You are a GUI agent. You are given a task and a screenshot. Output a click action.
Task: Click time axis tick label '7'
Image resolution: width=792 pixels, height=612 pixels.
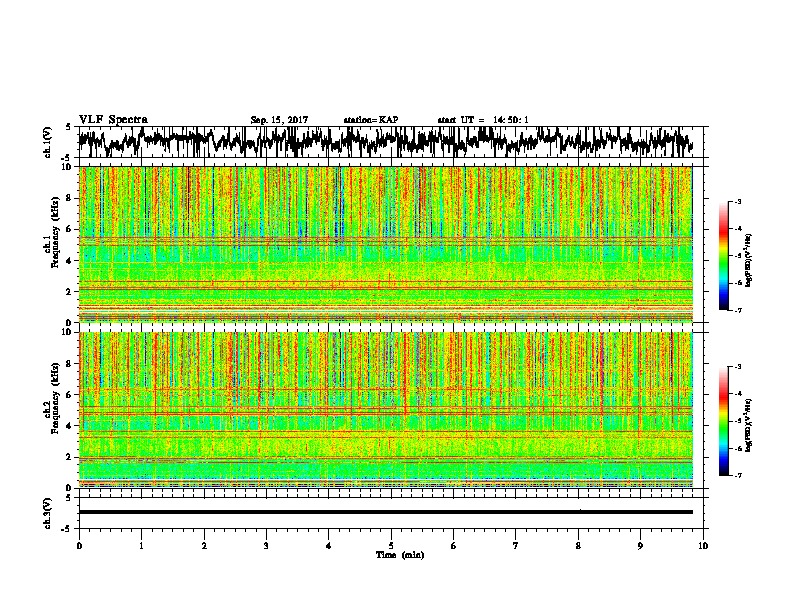coord(516,546)
